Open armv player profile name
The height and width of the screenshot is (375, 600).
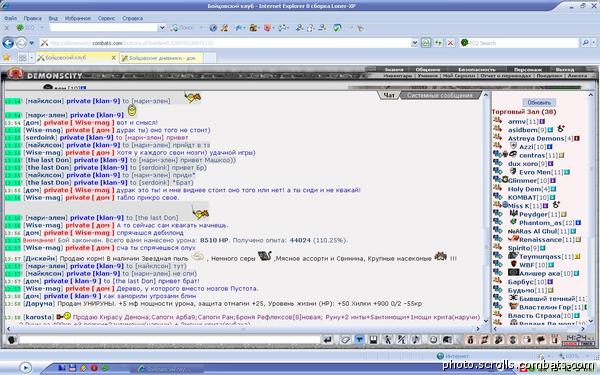517,121
